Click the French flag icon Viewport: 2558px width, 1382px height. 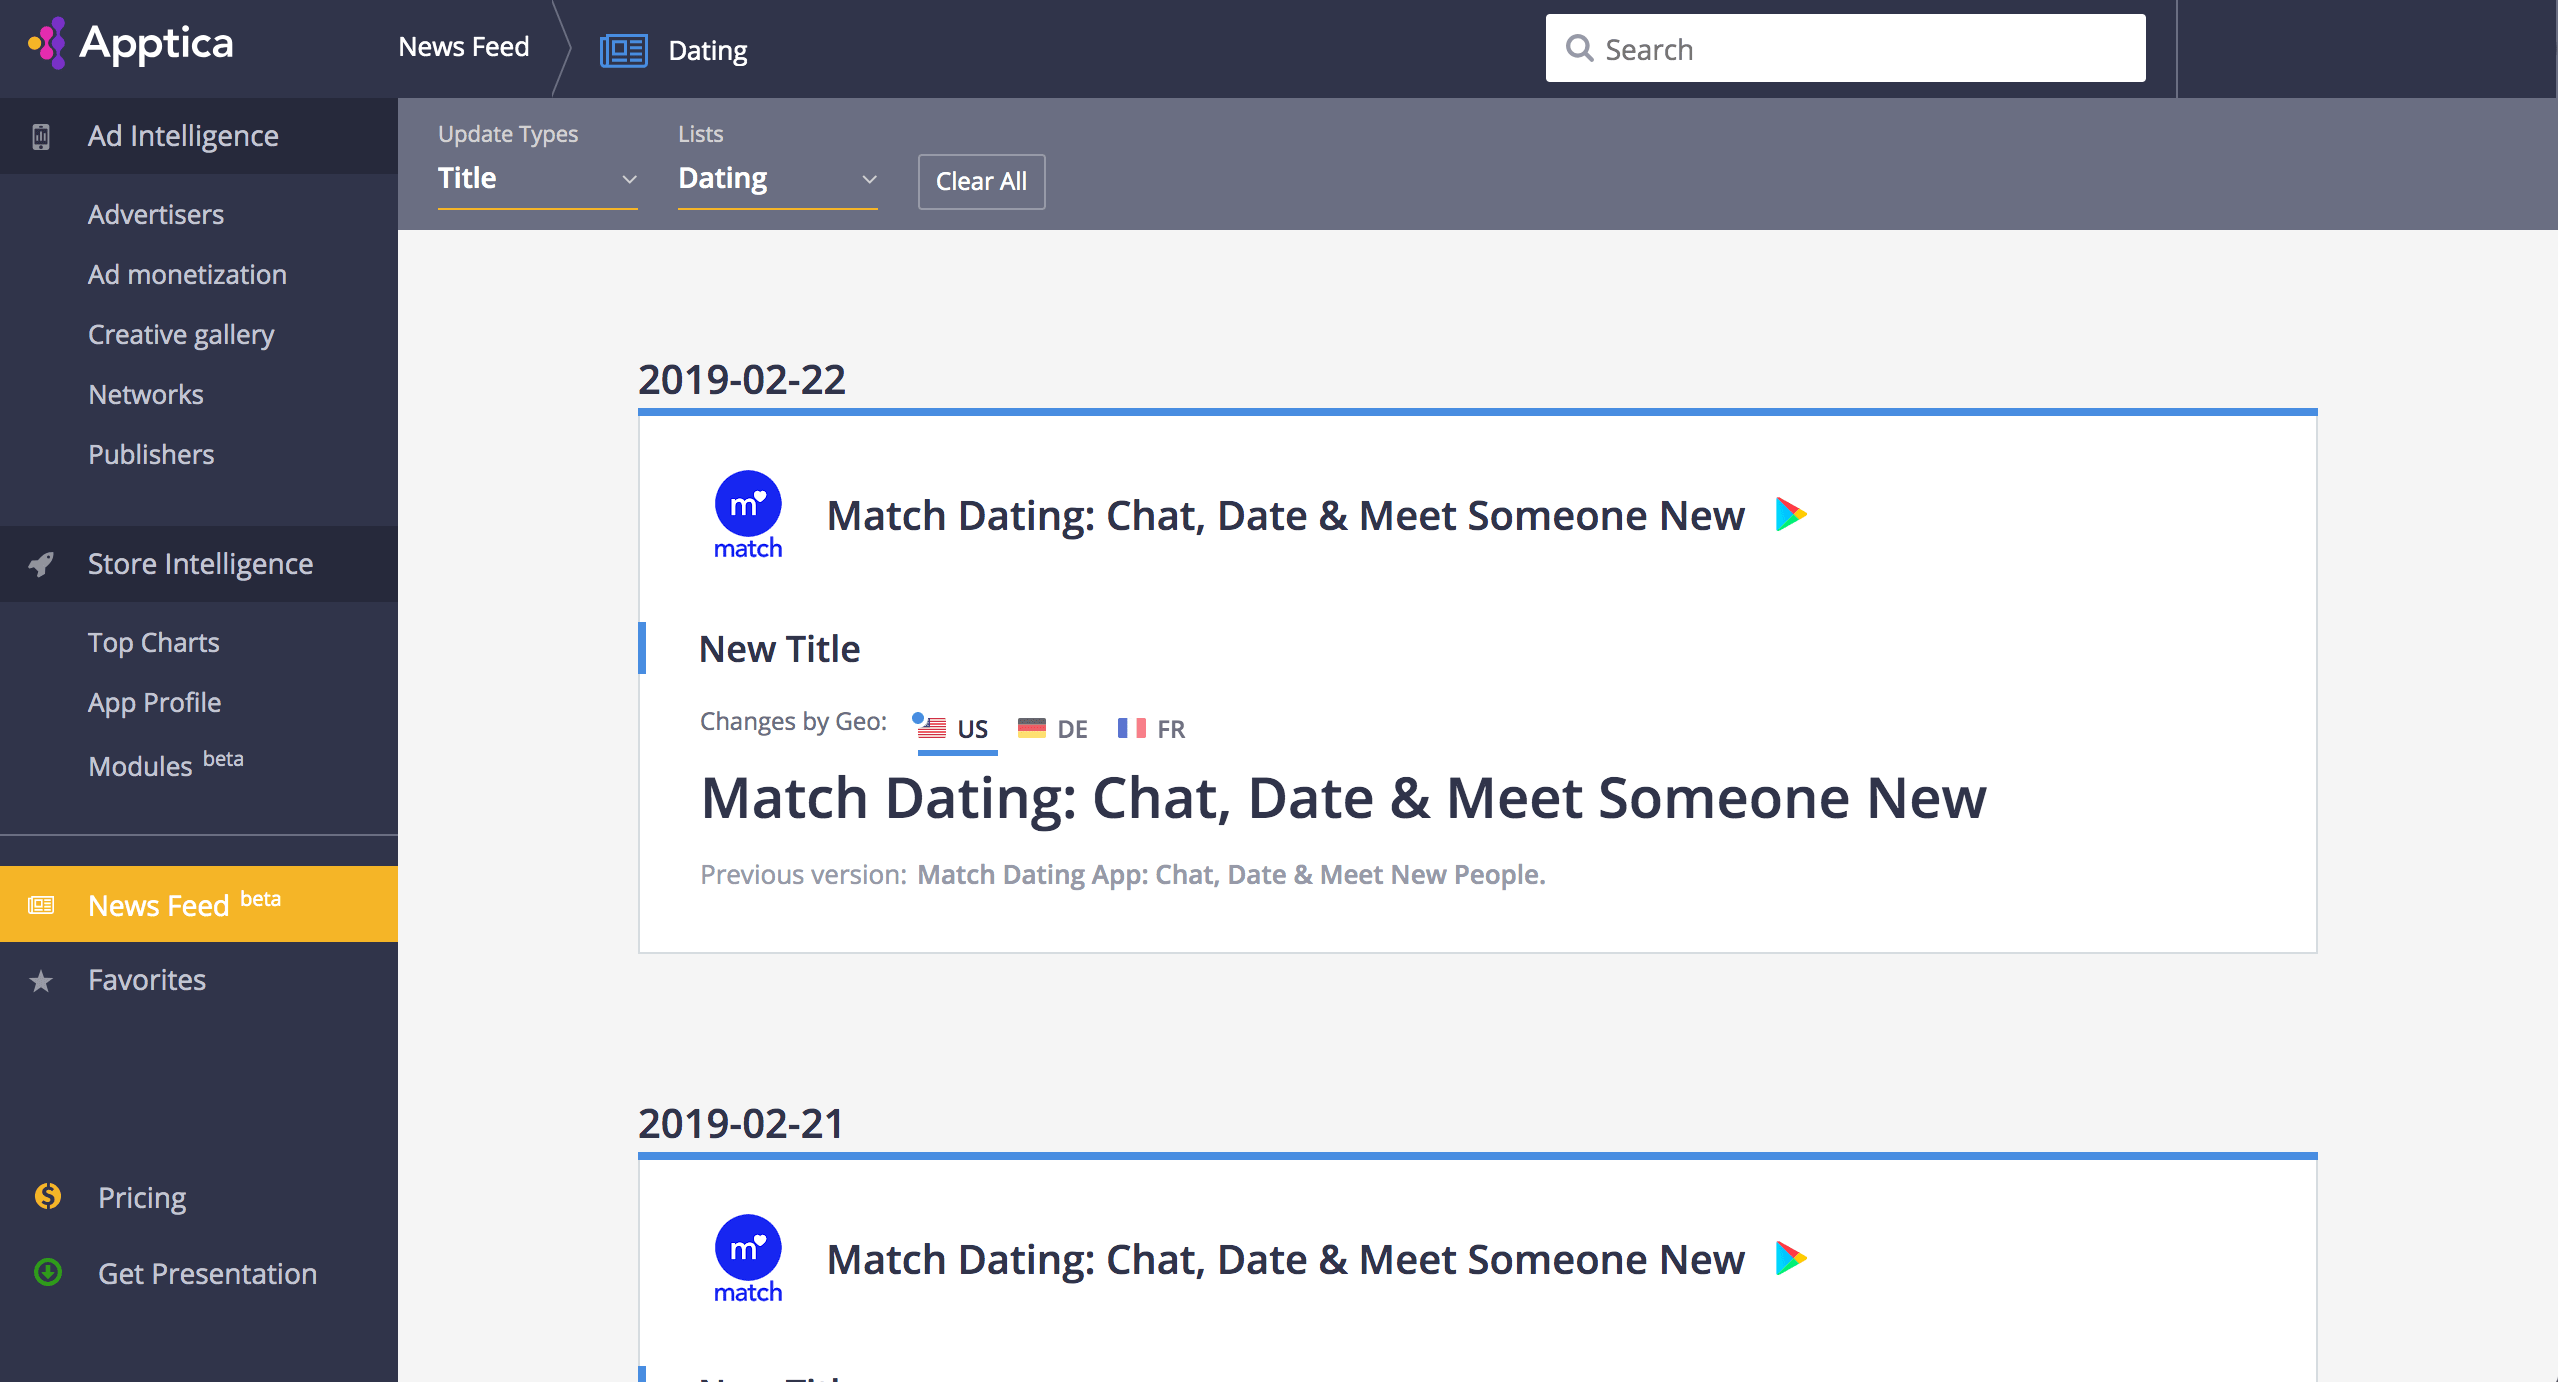coord(1132,727)
